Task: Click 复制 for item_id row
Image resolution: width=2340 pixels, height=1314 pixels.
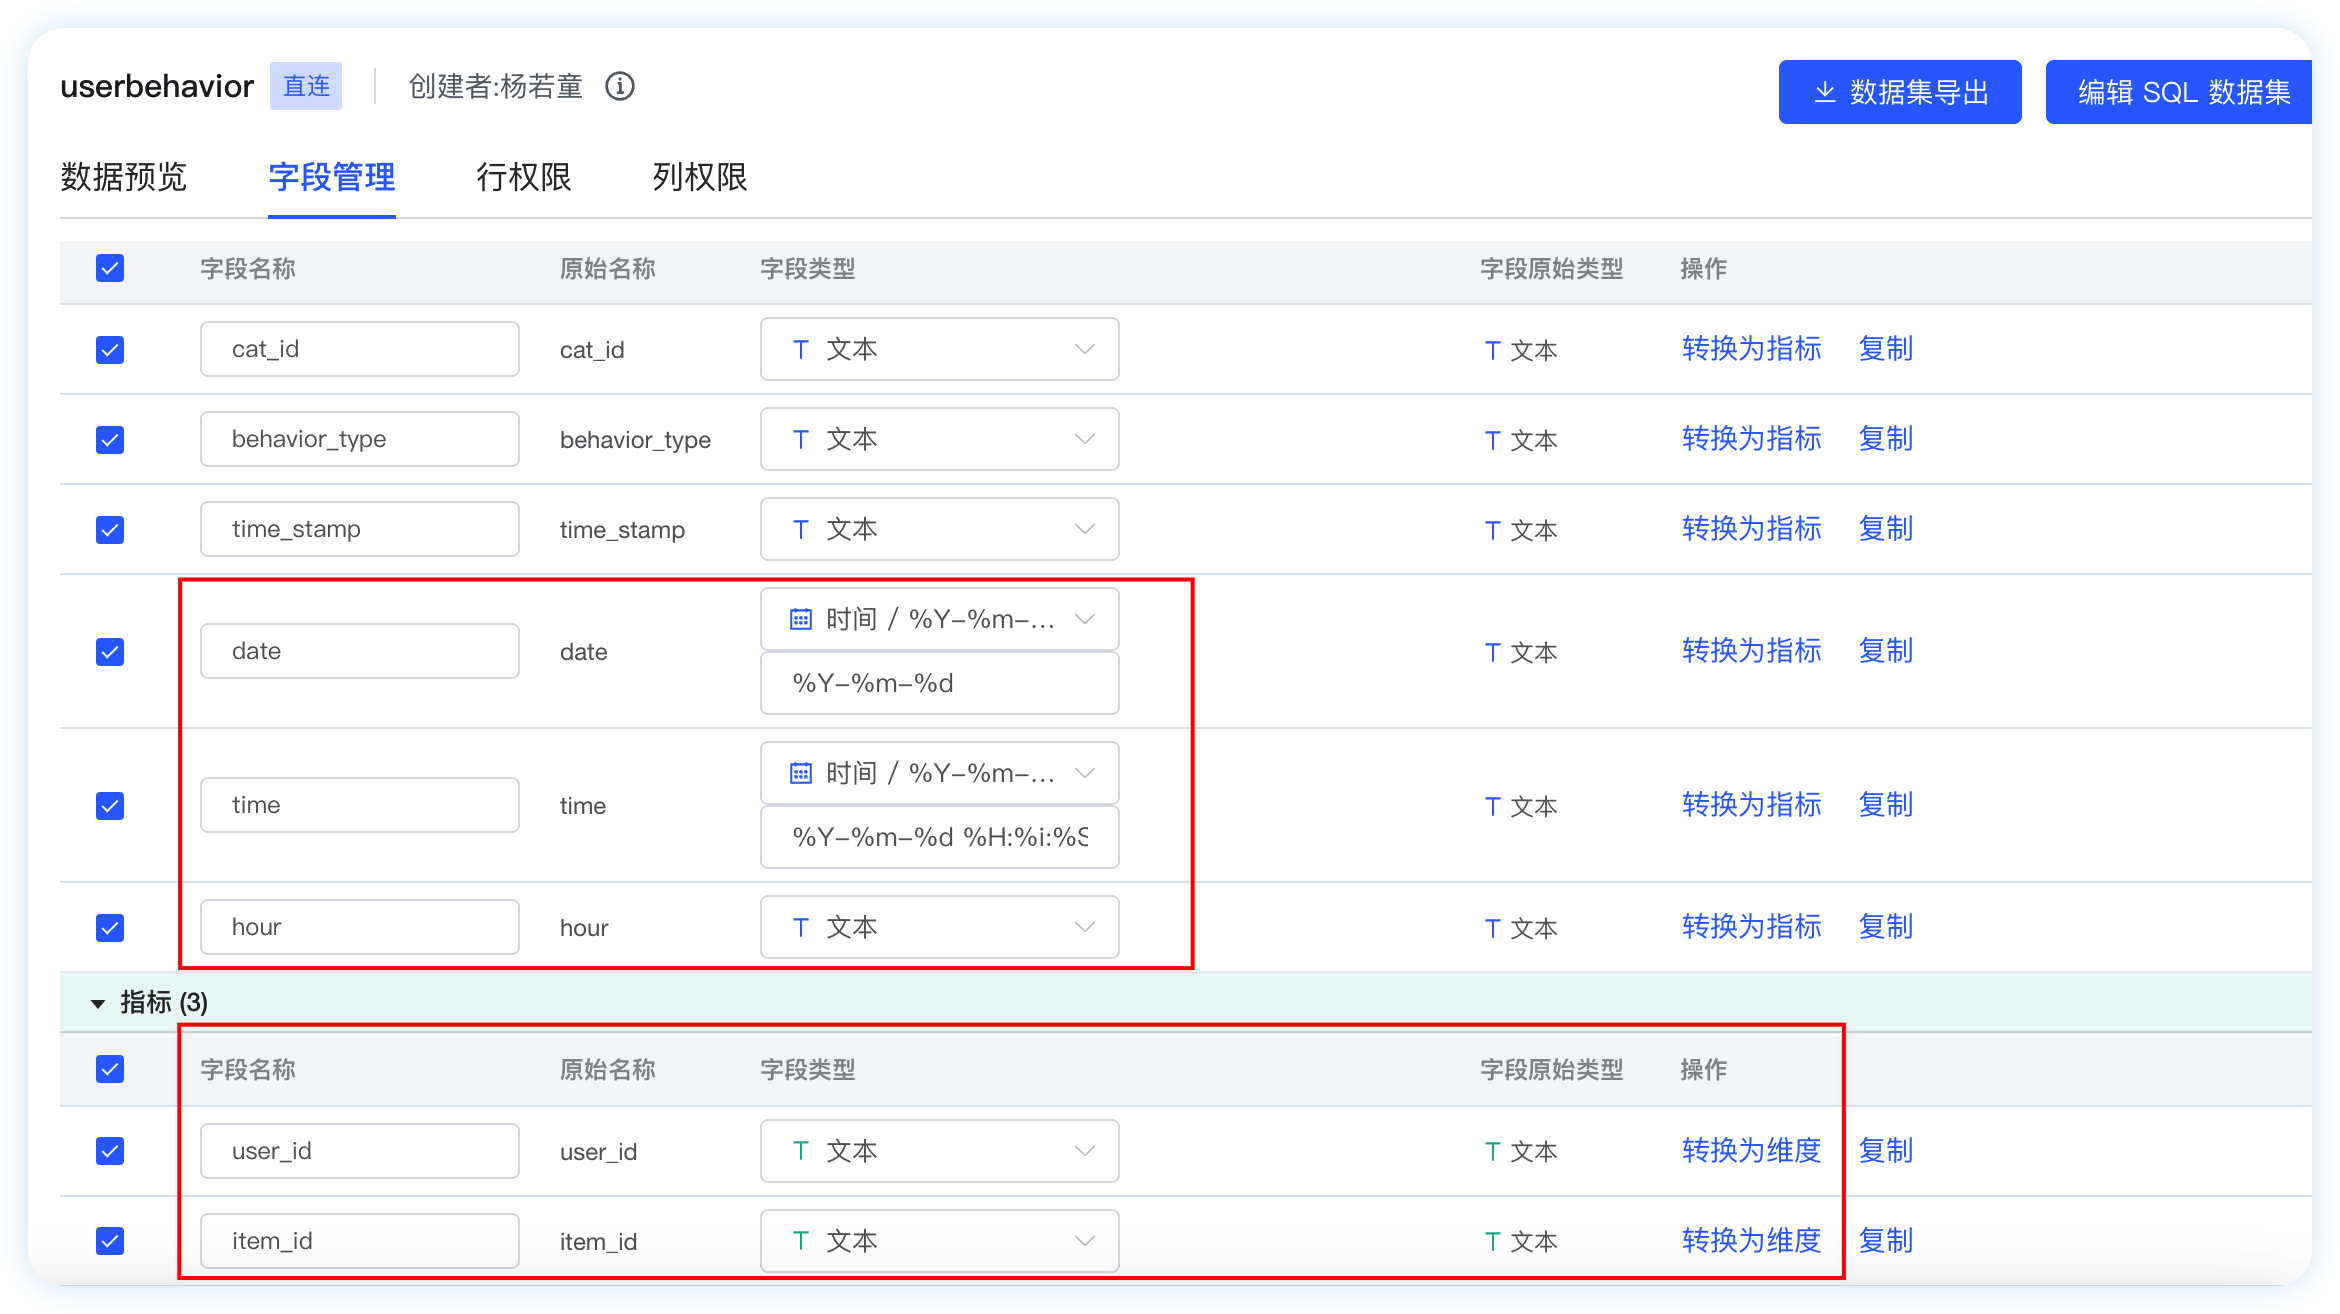Action: [1886, 1241]
